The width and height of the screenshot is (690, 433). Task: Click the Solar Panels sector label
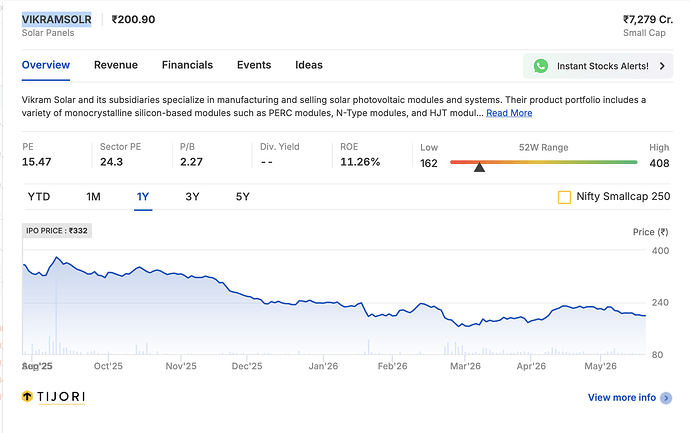48,33
